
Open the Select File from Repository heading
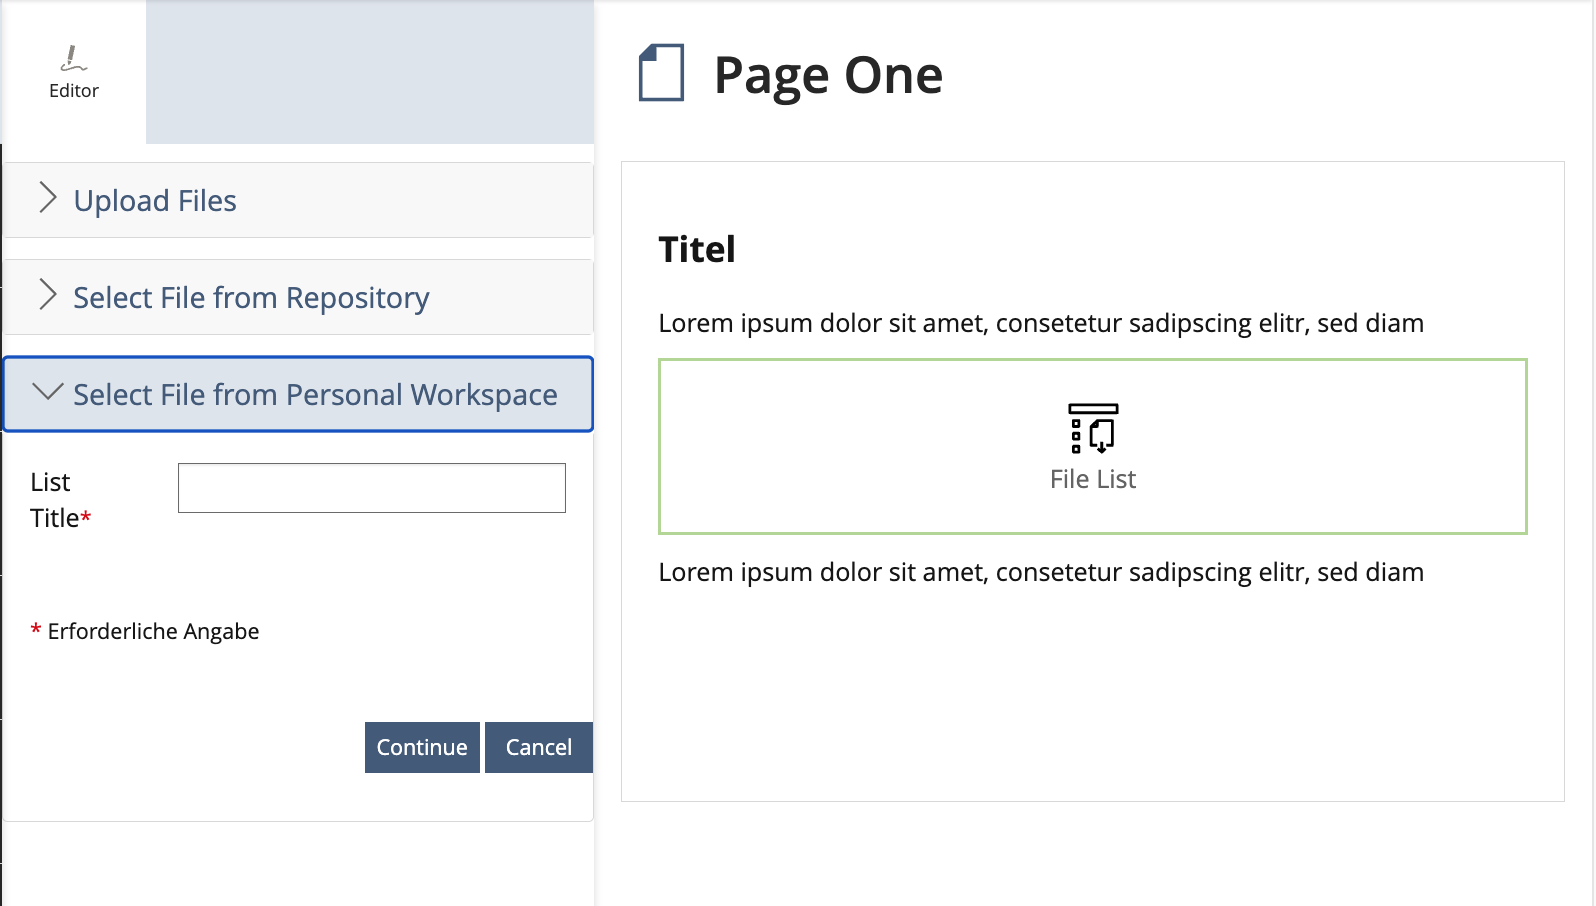coord(251,298)
